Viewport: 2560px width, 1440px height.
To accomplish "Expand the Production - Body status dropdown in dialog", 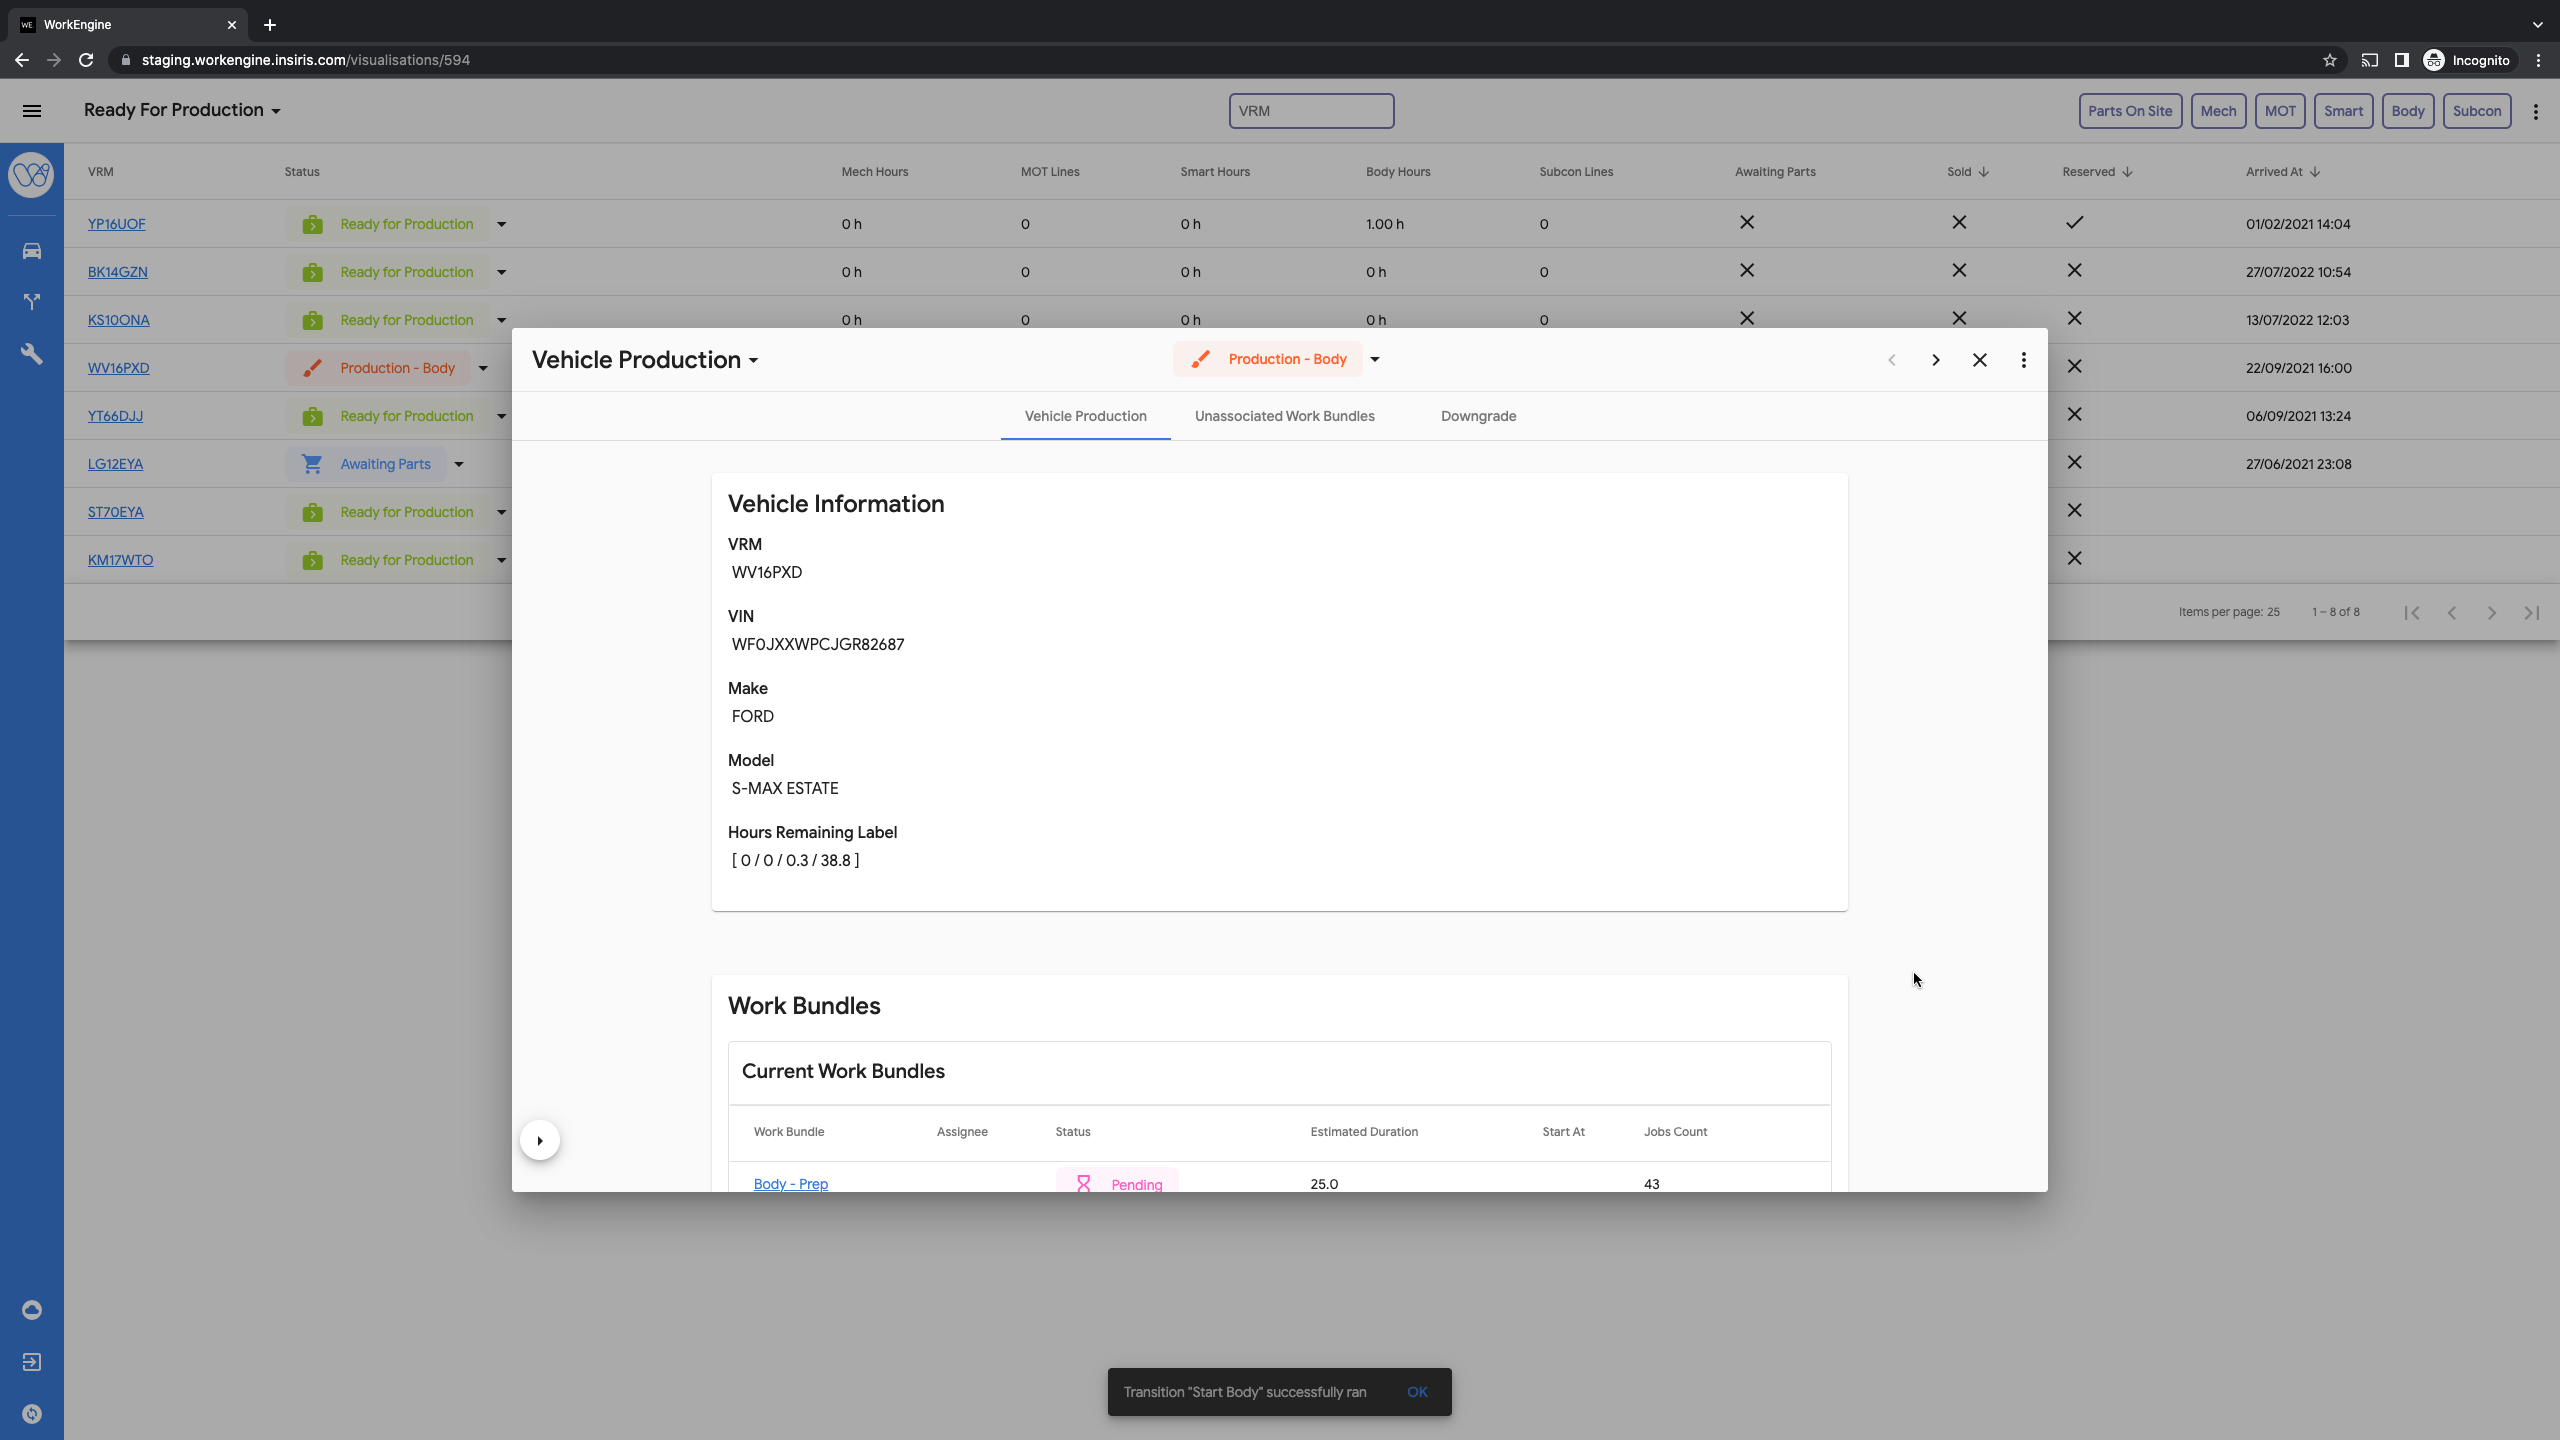I will coord(1375,360).
